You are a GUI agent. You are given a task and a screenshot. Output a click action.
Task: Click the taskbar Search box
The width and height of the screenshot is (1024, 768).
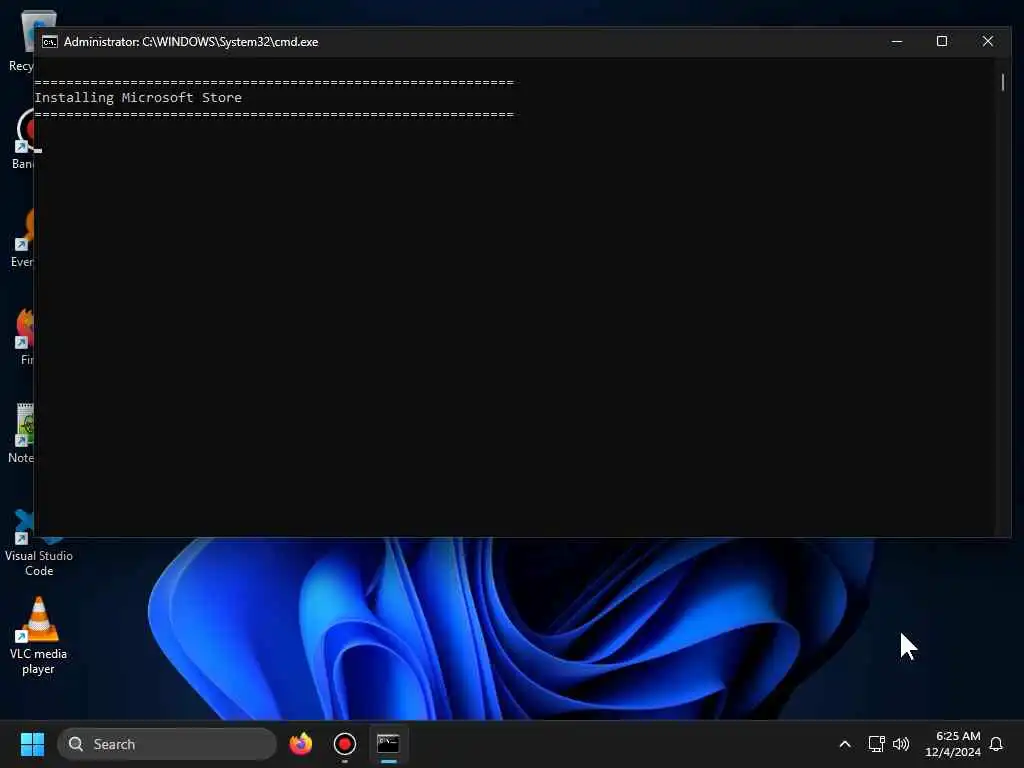[x=167, y=744]
